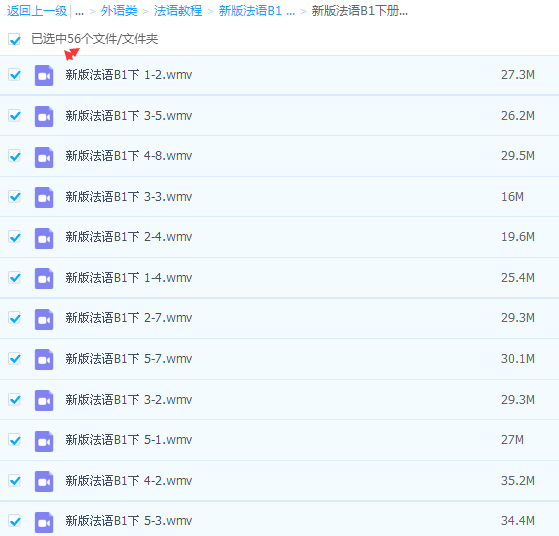Click video icon for 新版法语B1下 4-2.wmv

[44, 481]
